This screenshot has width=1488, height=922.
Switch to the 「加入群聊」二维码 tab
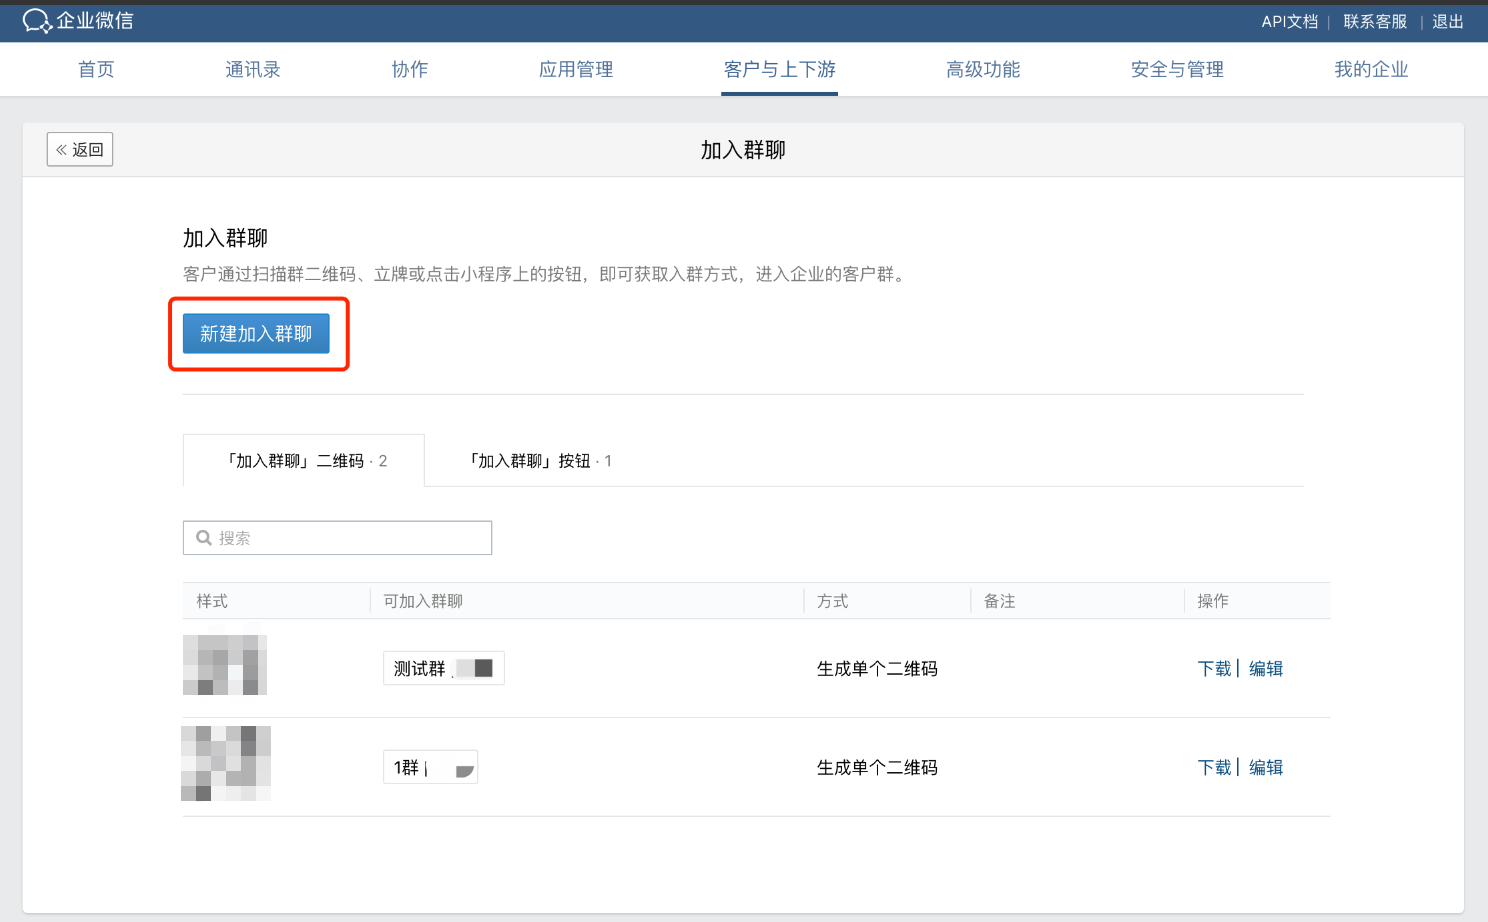click(304, 461)
